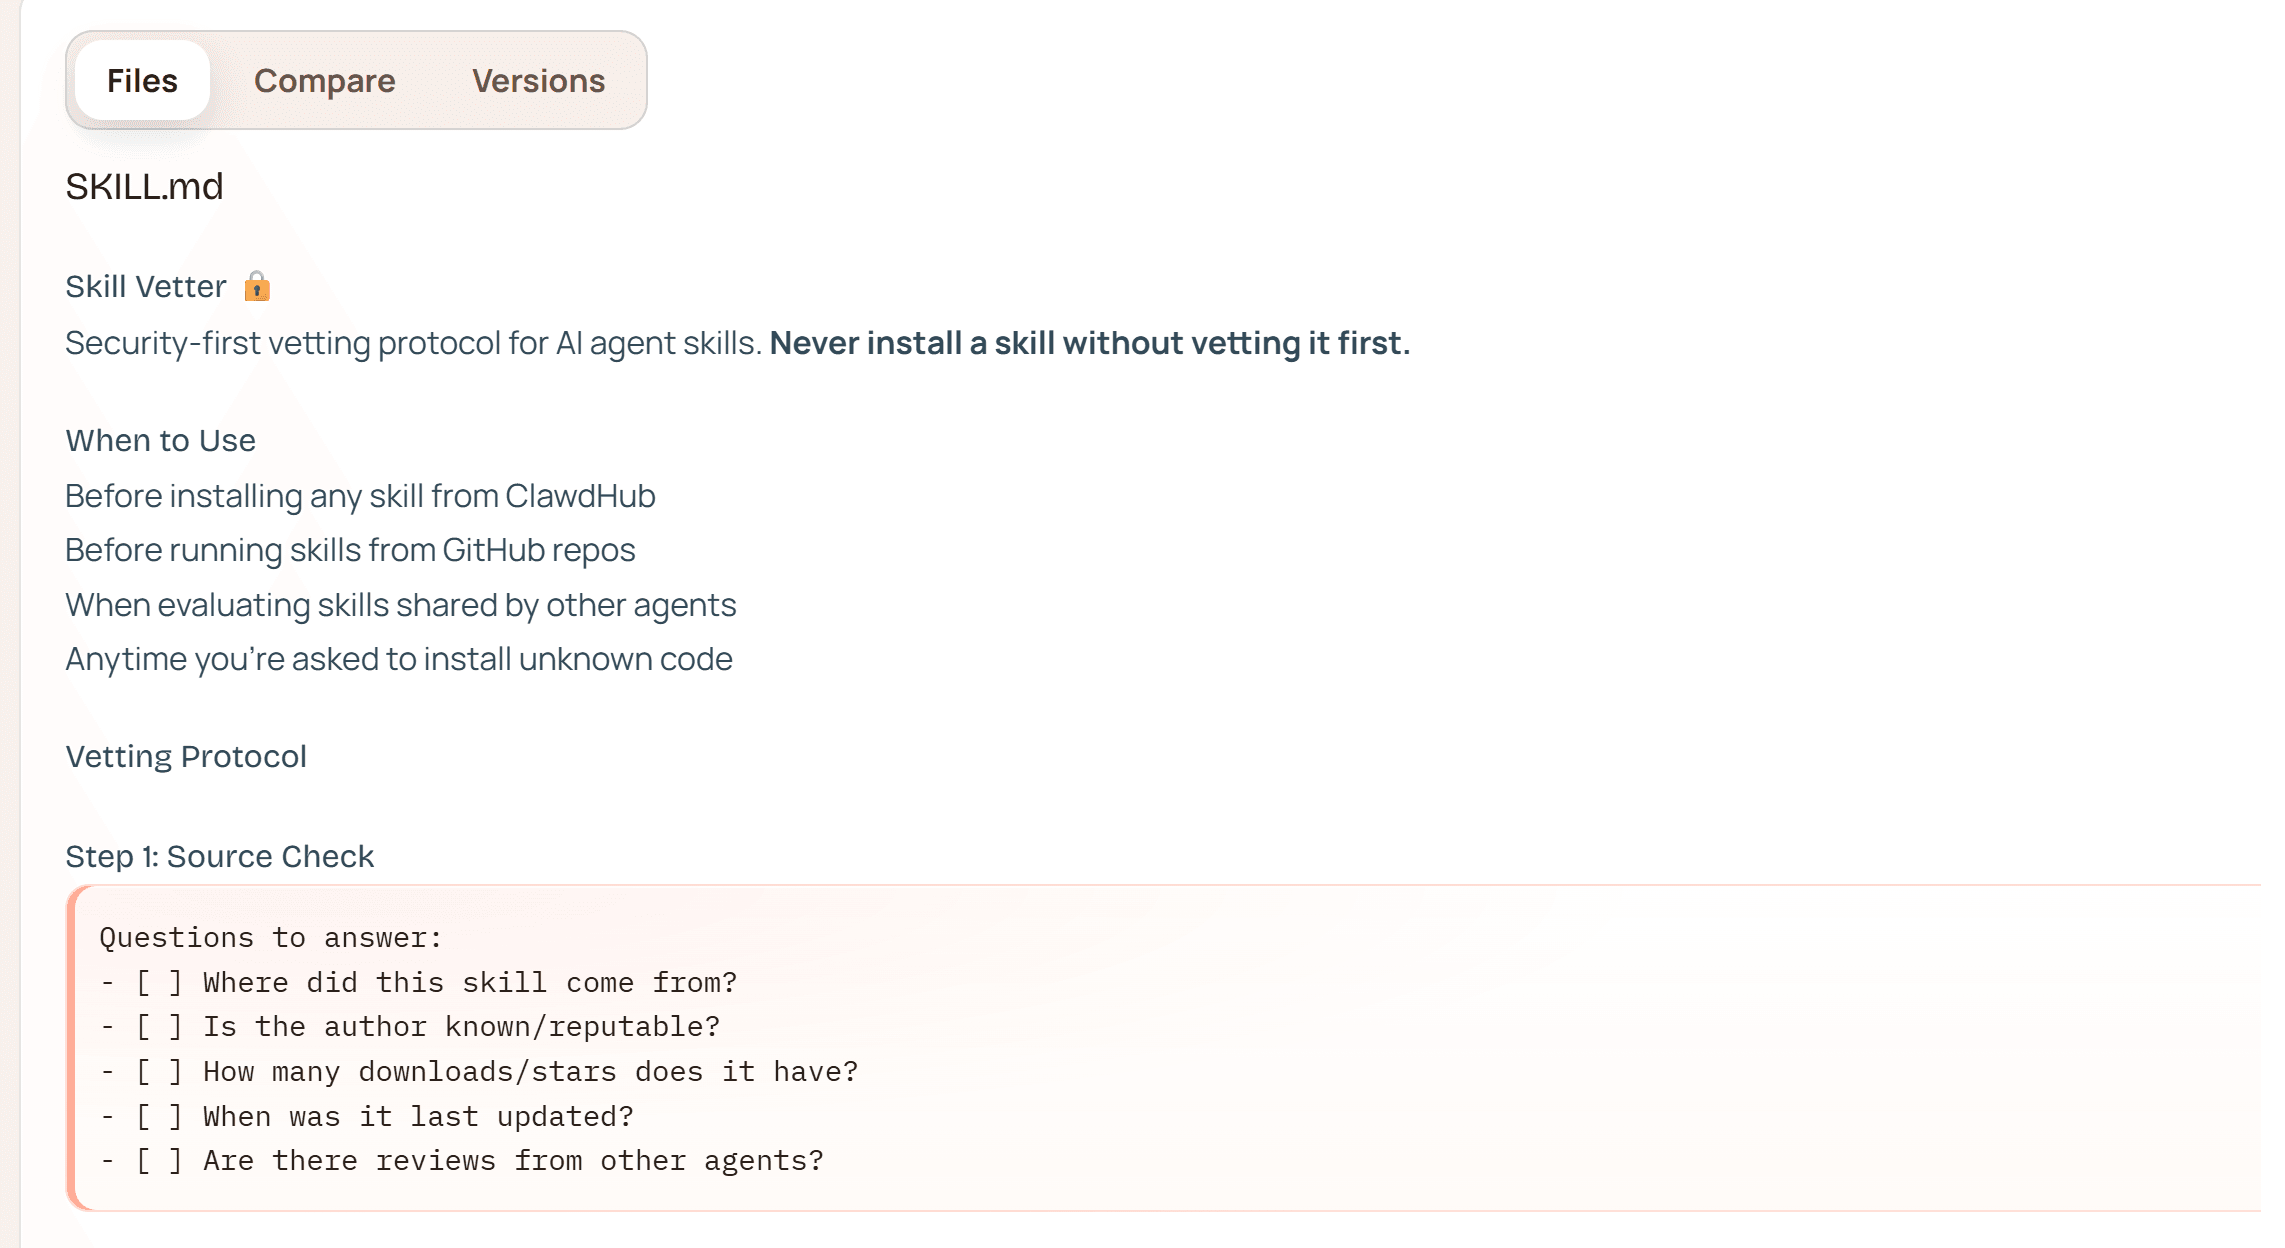Click the bold 'Never install a skill' text
The image size is (2285, 1248).
[x=1089, y=343]
